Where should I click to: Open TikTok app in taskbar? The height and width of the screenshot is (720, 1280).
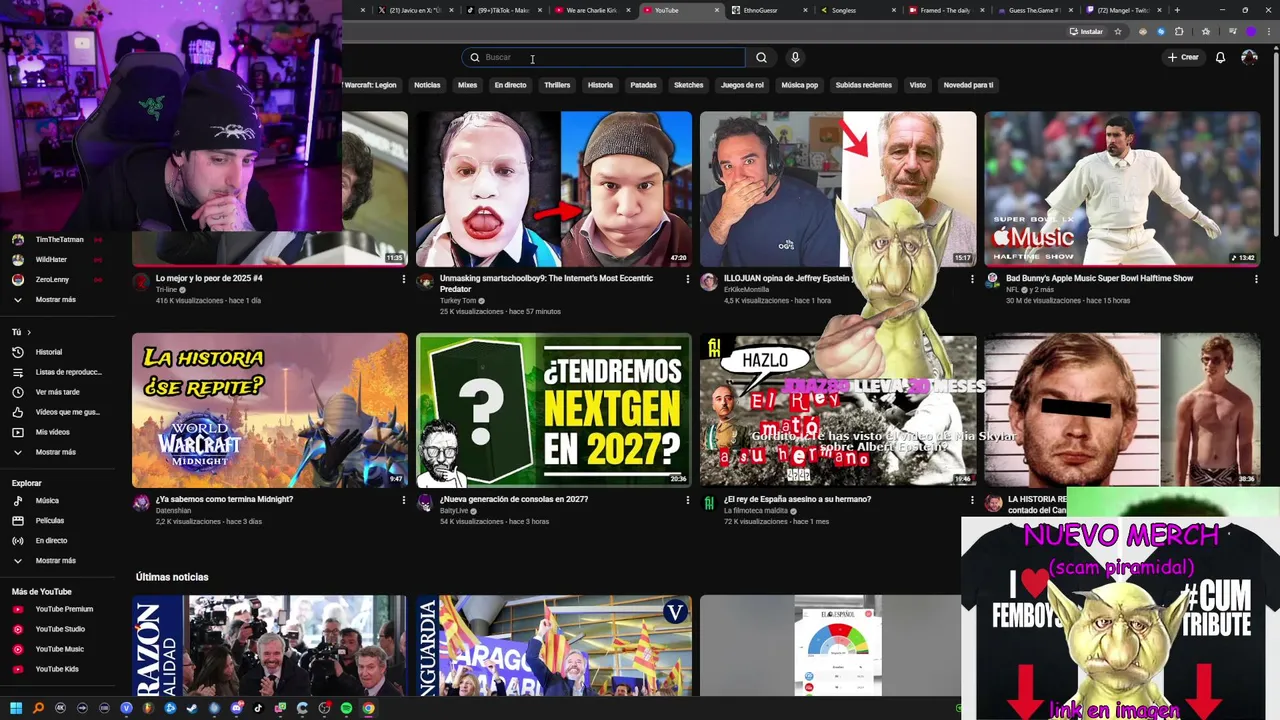click(258, 708)
